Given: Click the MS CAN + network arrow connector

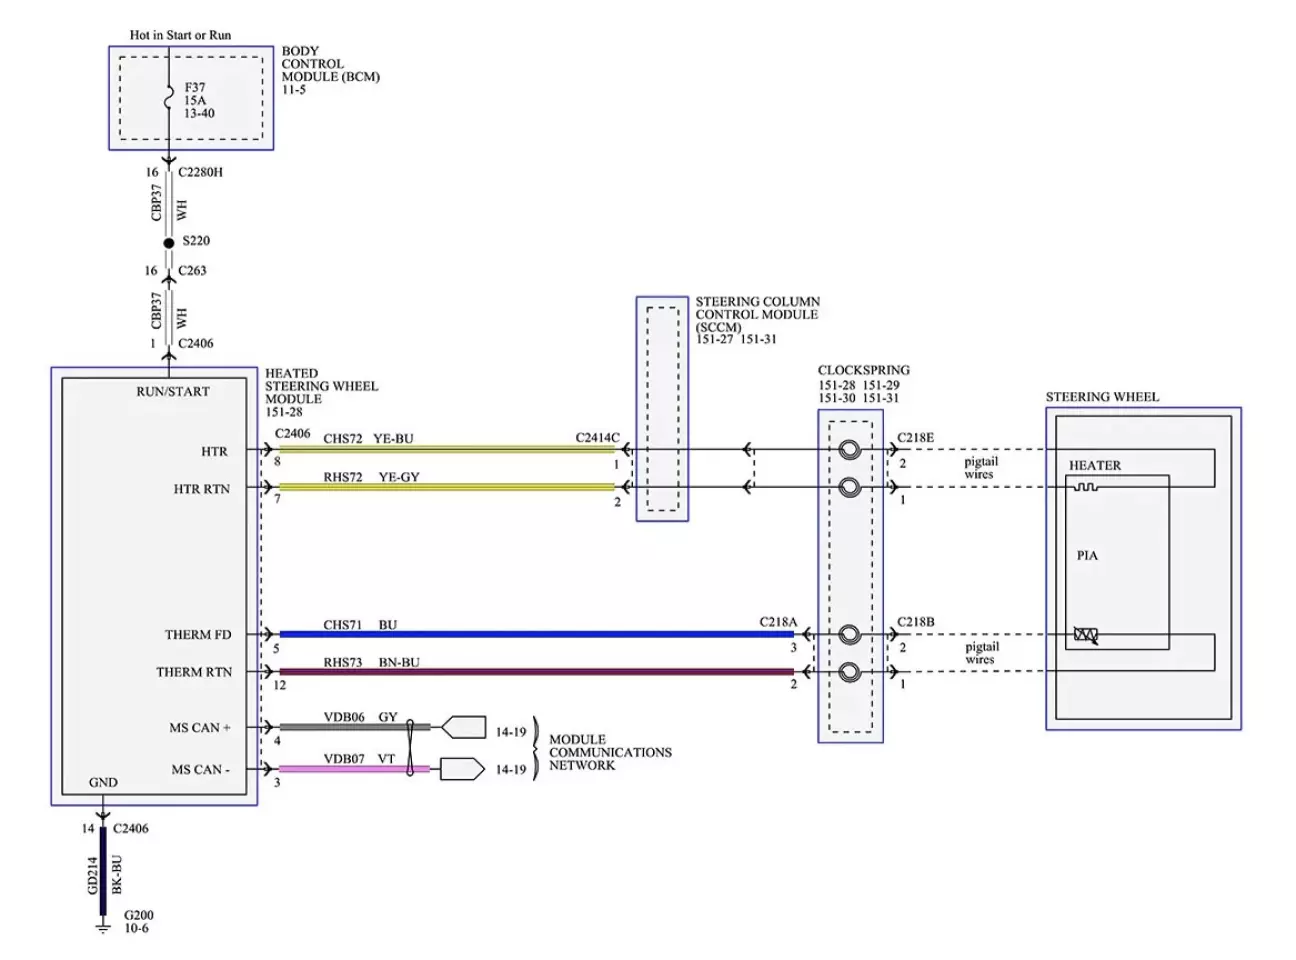Looking at the screenshot, I should pyautogui.click(x=463, y=727).
